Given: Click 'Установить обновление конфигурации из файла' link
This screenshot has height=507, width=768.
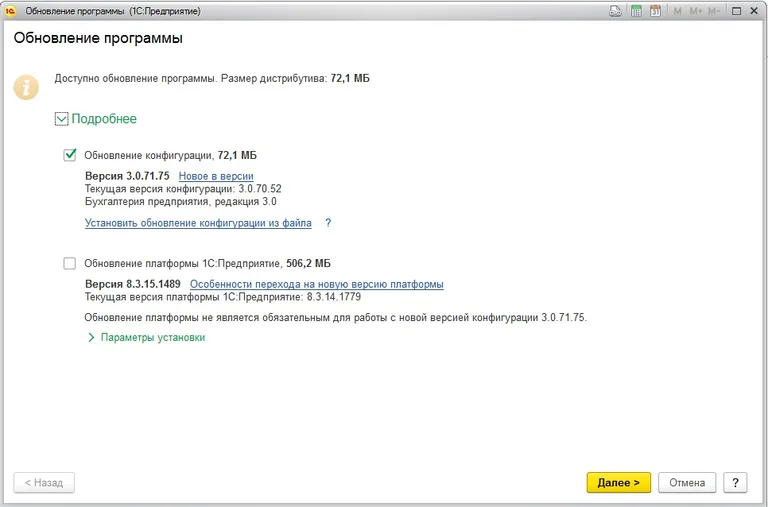Looking at the screenshot, I should click(x=198, y=223).
